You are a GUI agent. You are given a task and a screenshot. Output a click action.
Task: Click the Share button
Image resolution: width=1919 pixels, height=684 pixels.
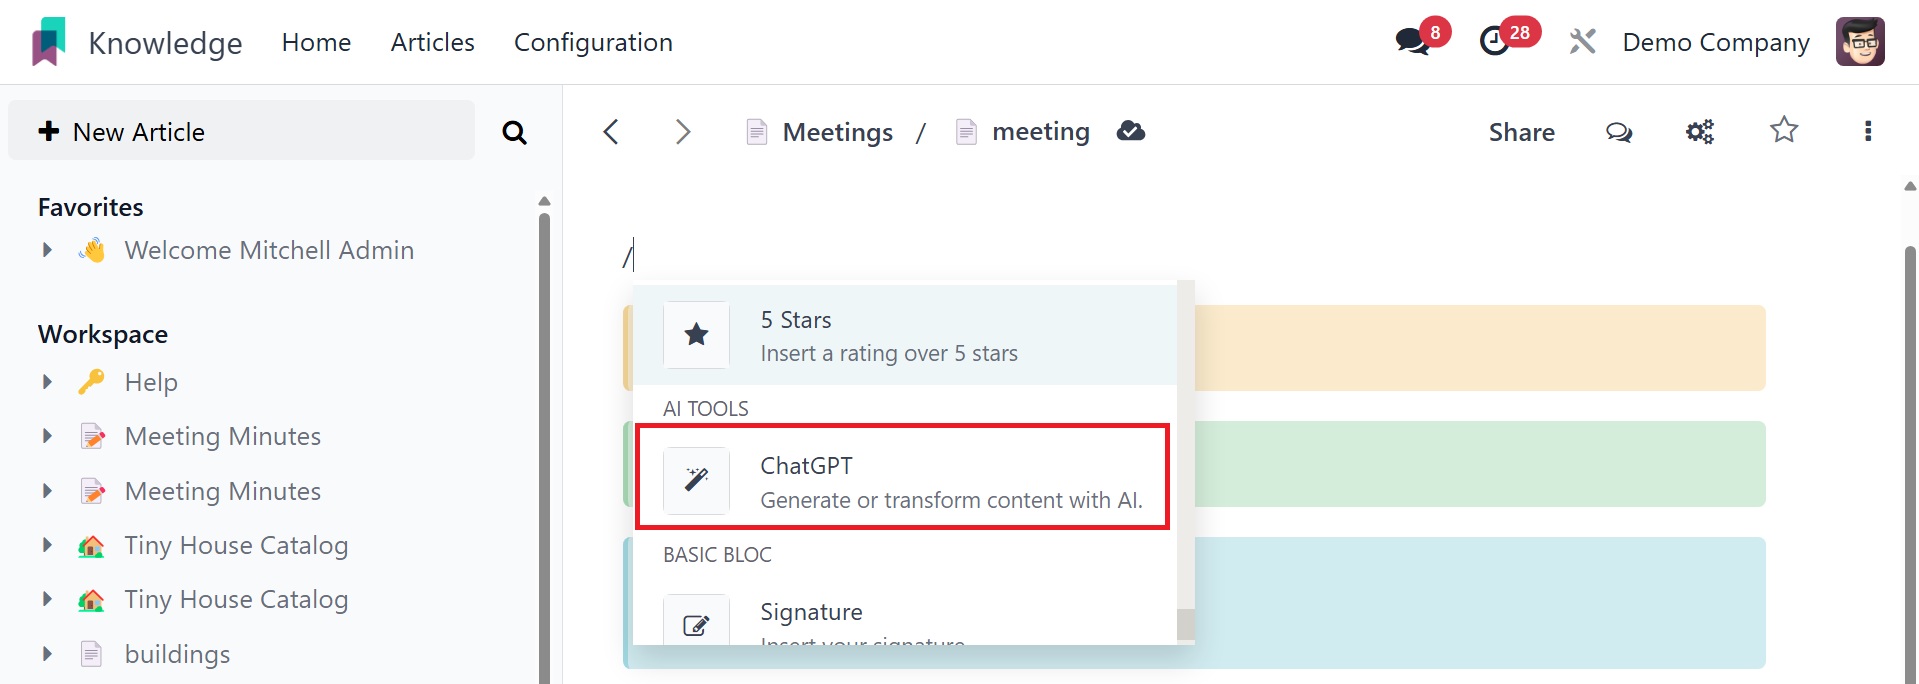click(1521, 132)
